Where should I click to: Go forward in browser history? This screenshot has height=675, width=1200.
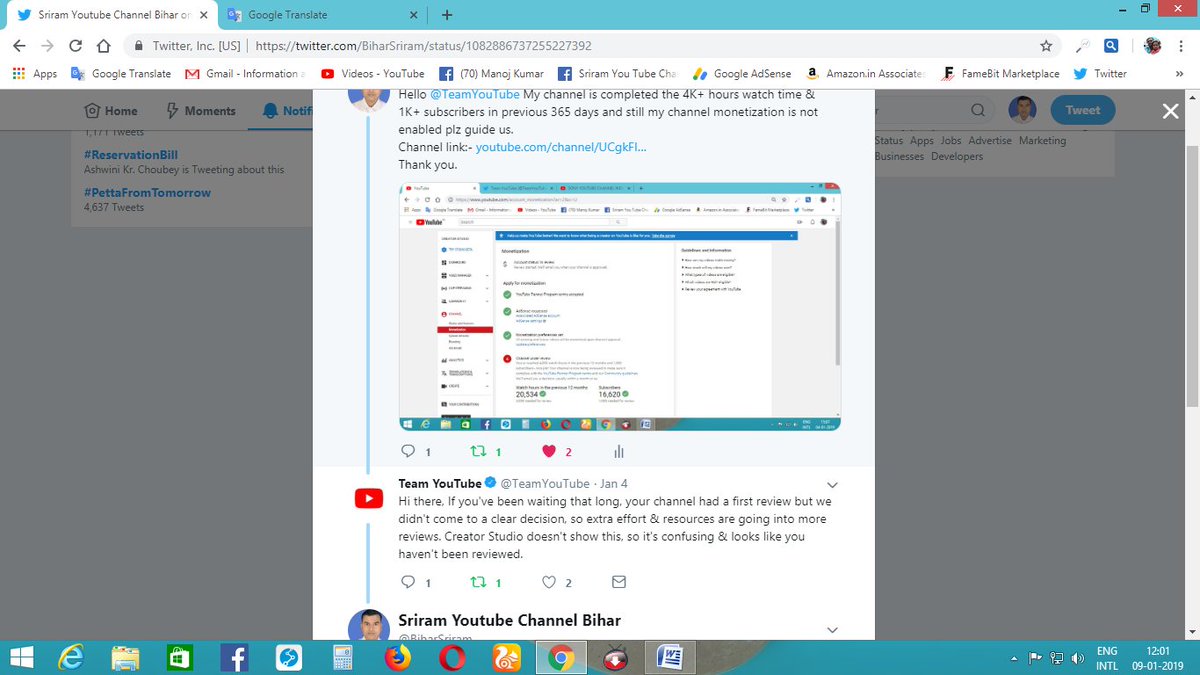click(48, 46)
